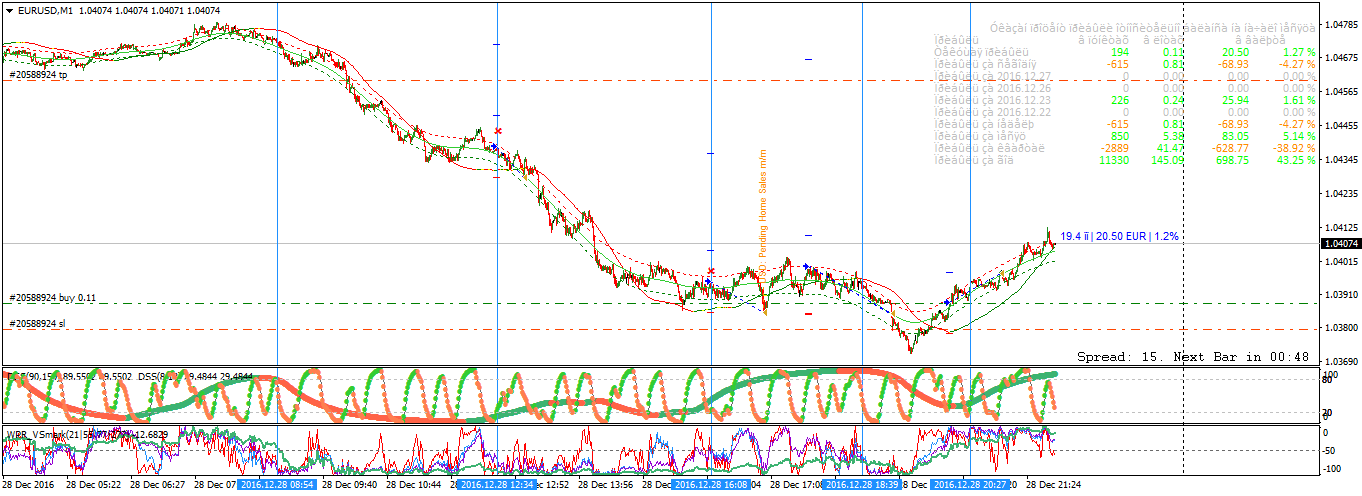1362x496 pixels.
Task: Click the 2016.12.28 18:39 time marker
Action: coord(860,485)
